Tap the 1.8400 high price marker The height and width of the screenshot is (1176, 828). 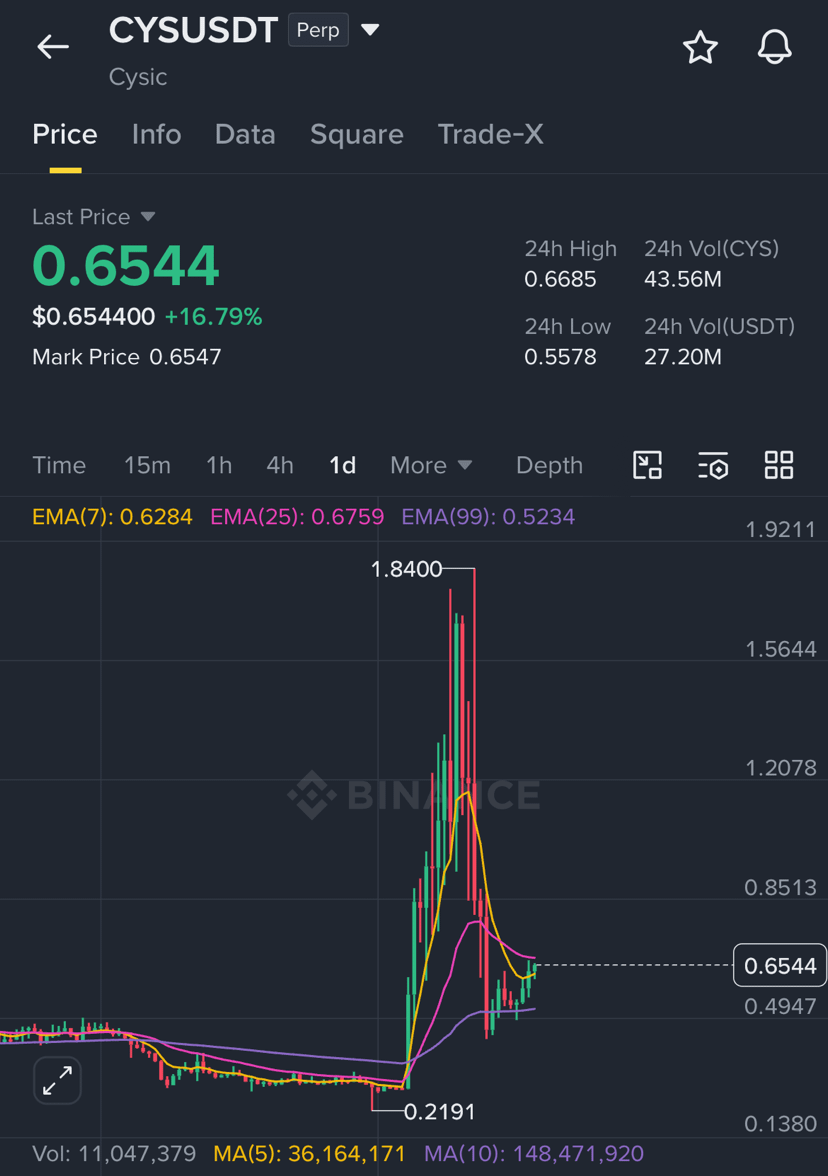pos(406,569)
